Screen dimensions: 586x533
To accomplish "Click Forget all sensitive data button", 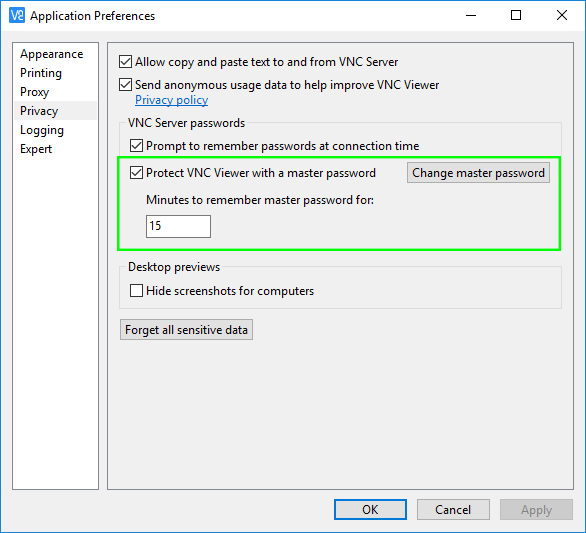I will tap(186, 330).
